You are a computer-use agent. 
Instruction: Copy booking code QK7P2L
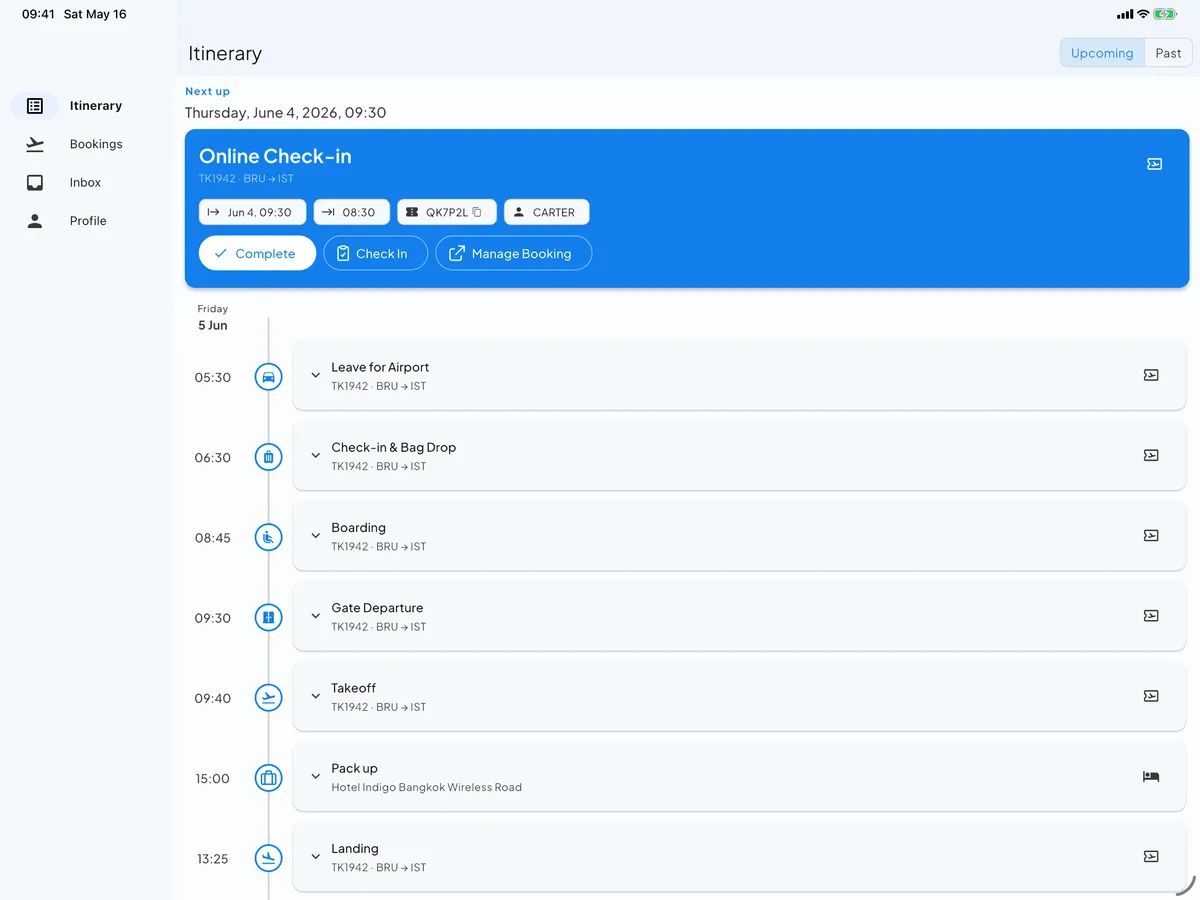477,212
